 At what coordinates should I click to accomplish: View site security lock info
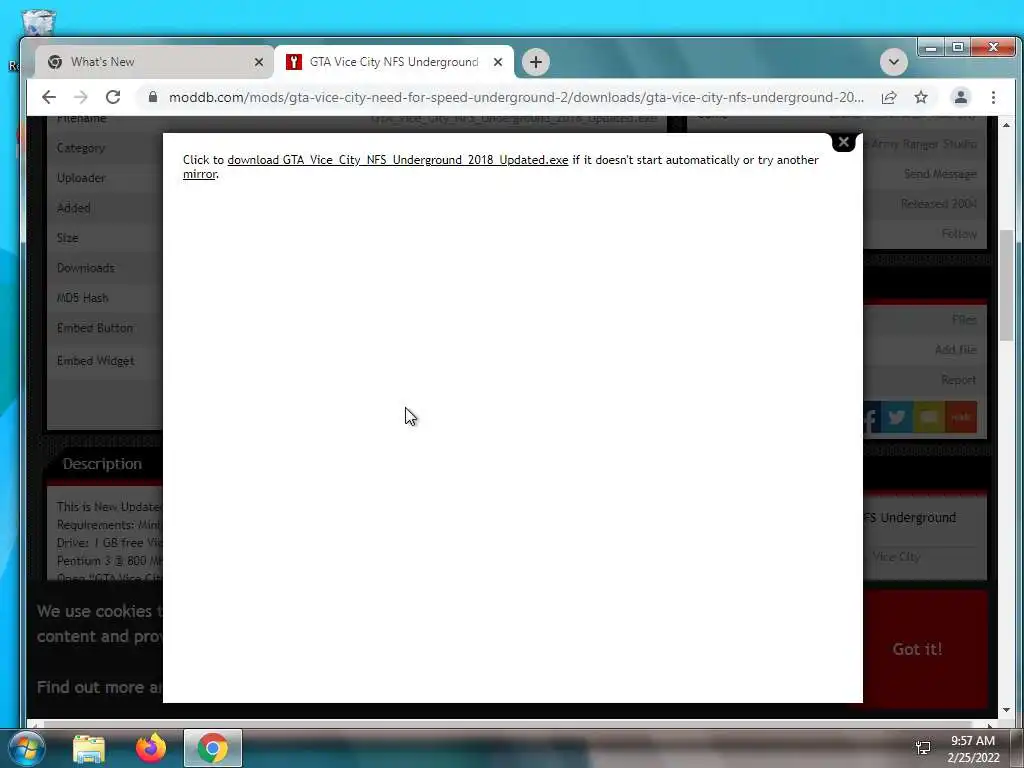(153, 97)
